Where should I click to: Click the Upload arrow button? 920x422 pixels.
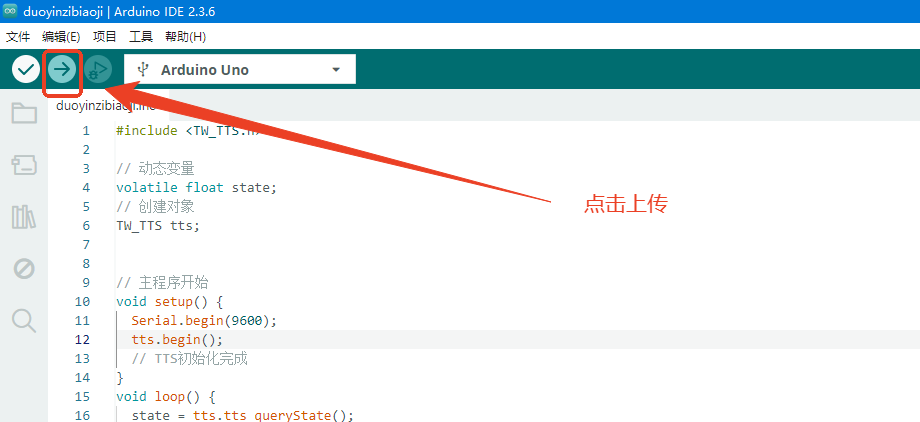62,70
